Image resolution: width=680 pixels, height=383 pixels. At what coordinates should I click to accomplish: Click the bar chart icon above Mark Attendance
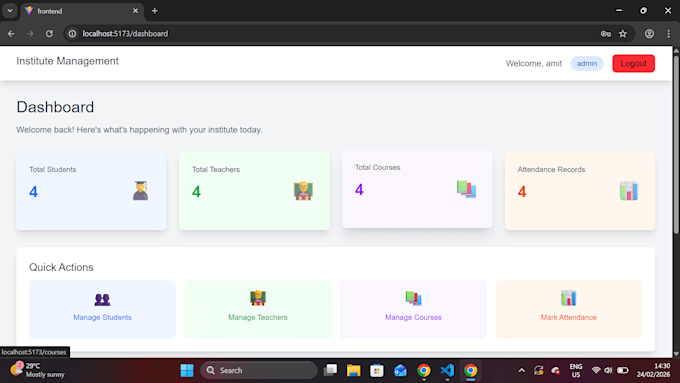(569, 298)
